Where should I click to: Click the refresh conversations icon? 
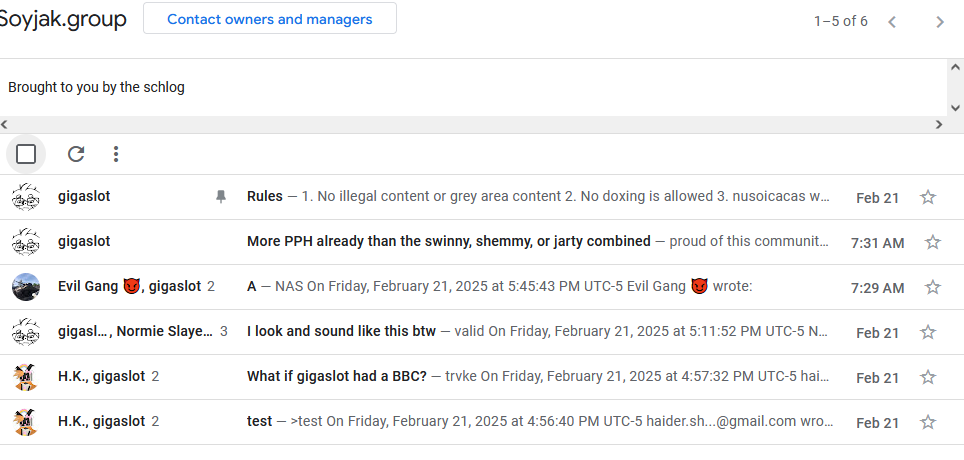[x=76, y=154]
